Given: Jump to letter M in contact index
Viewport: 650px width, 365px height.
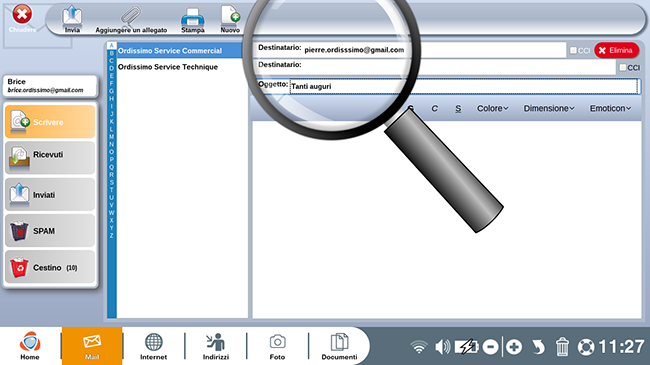Looking at the screenshot, I should point(112,137).
